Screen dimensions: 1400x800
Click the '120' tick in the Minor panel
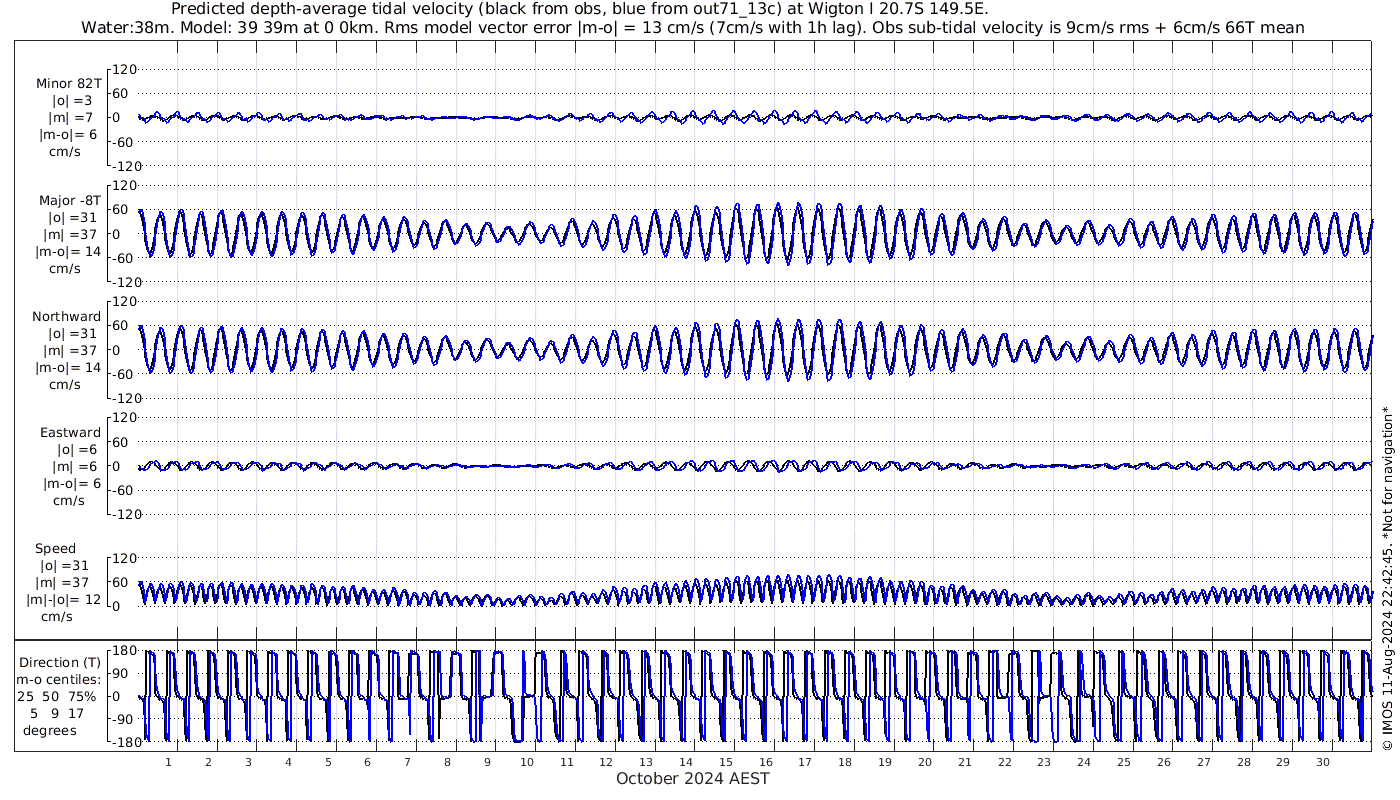pos(124,69)
